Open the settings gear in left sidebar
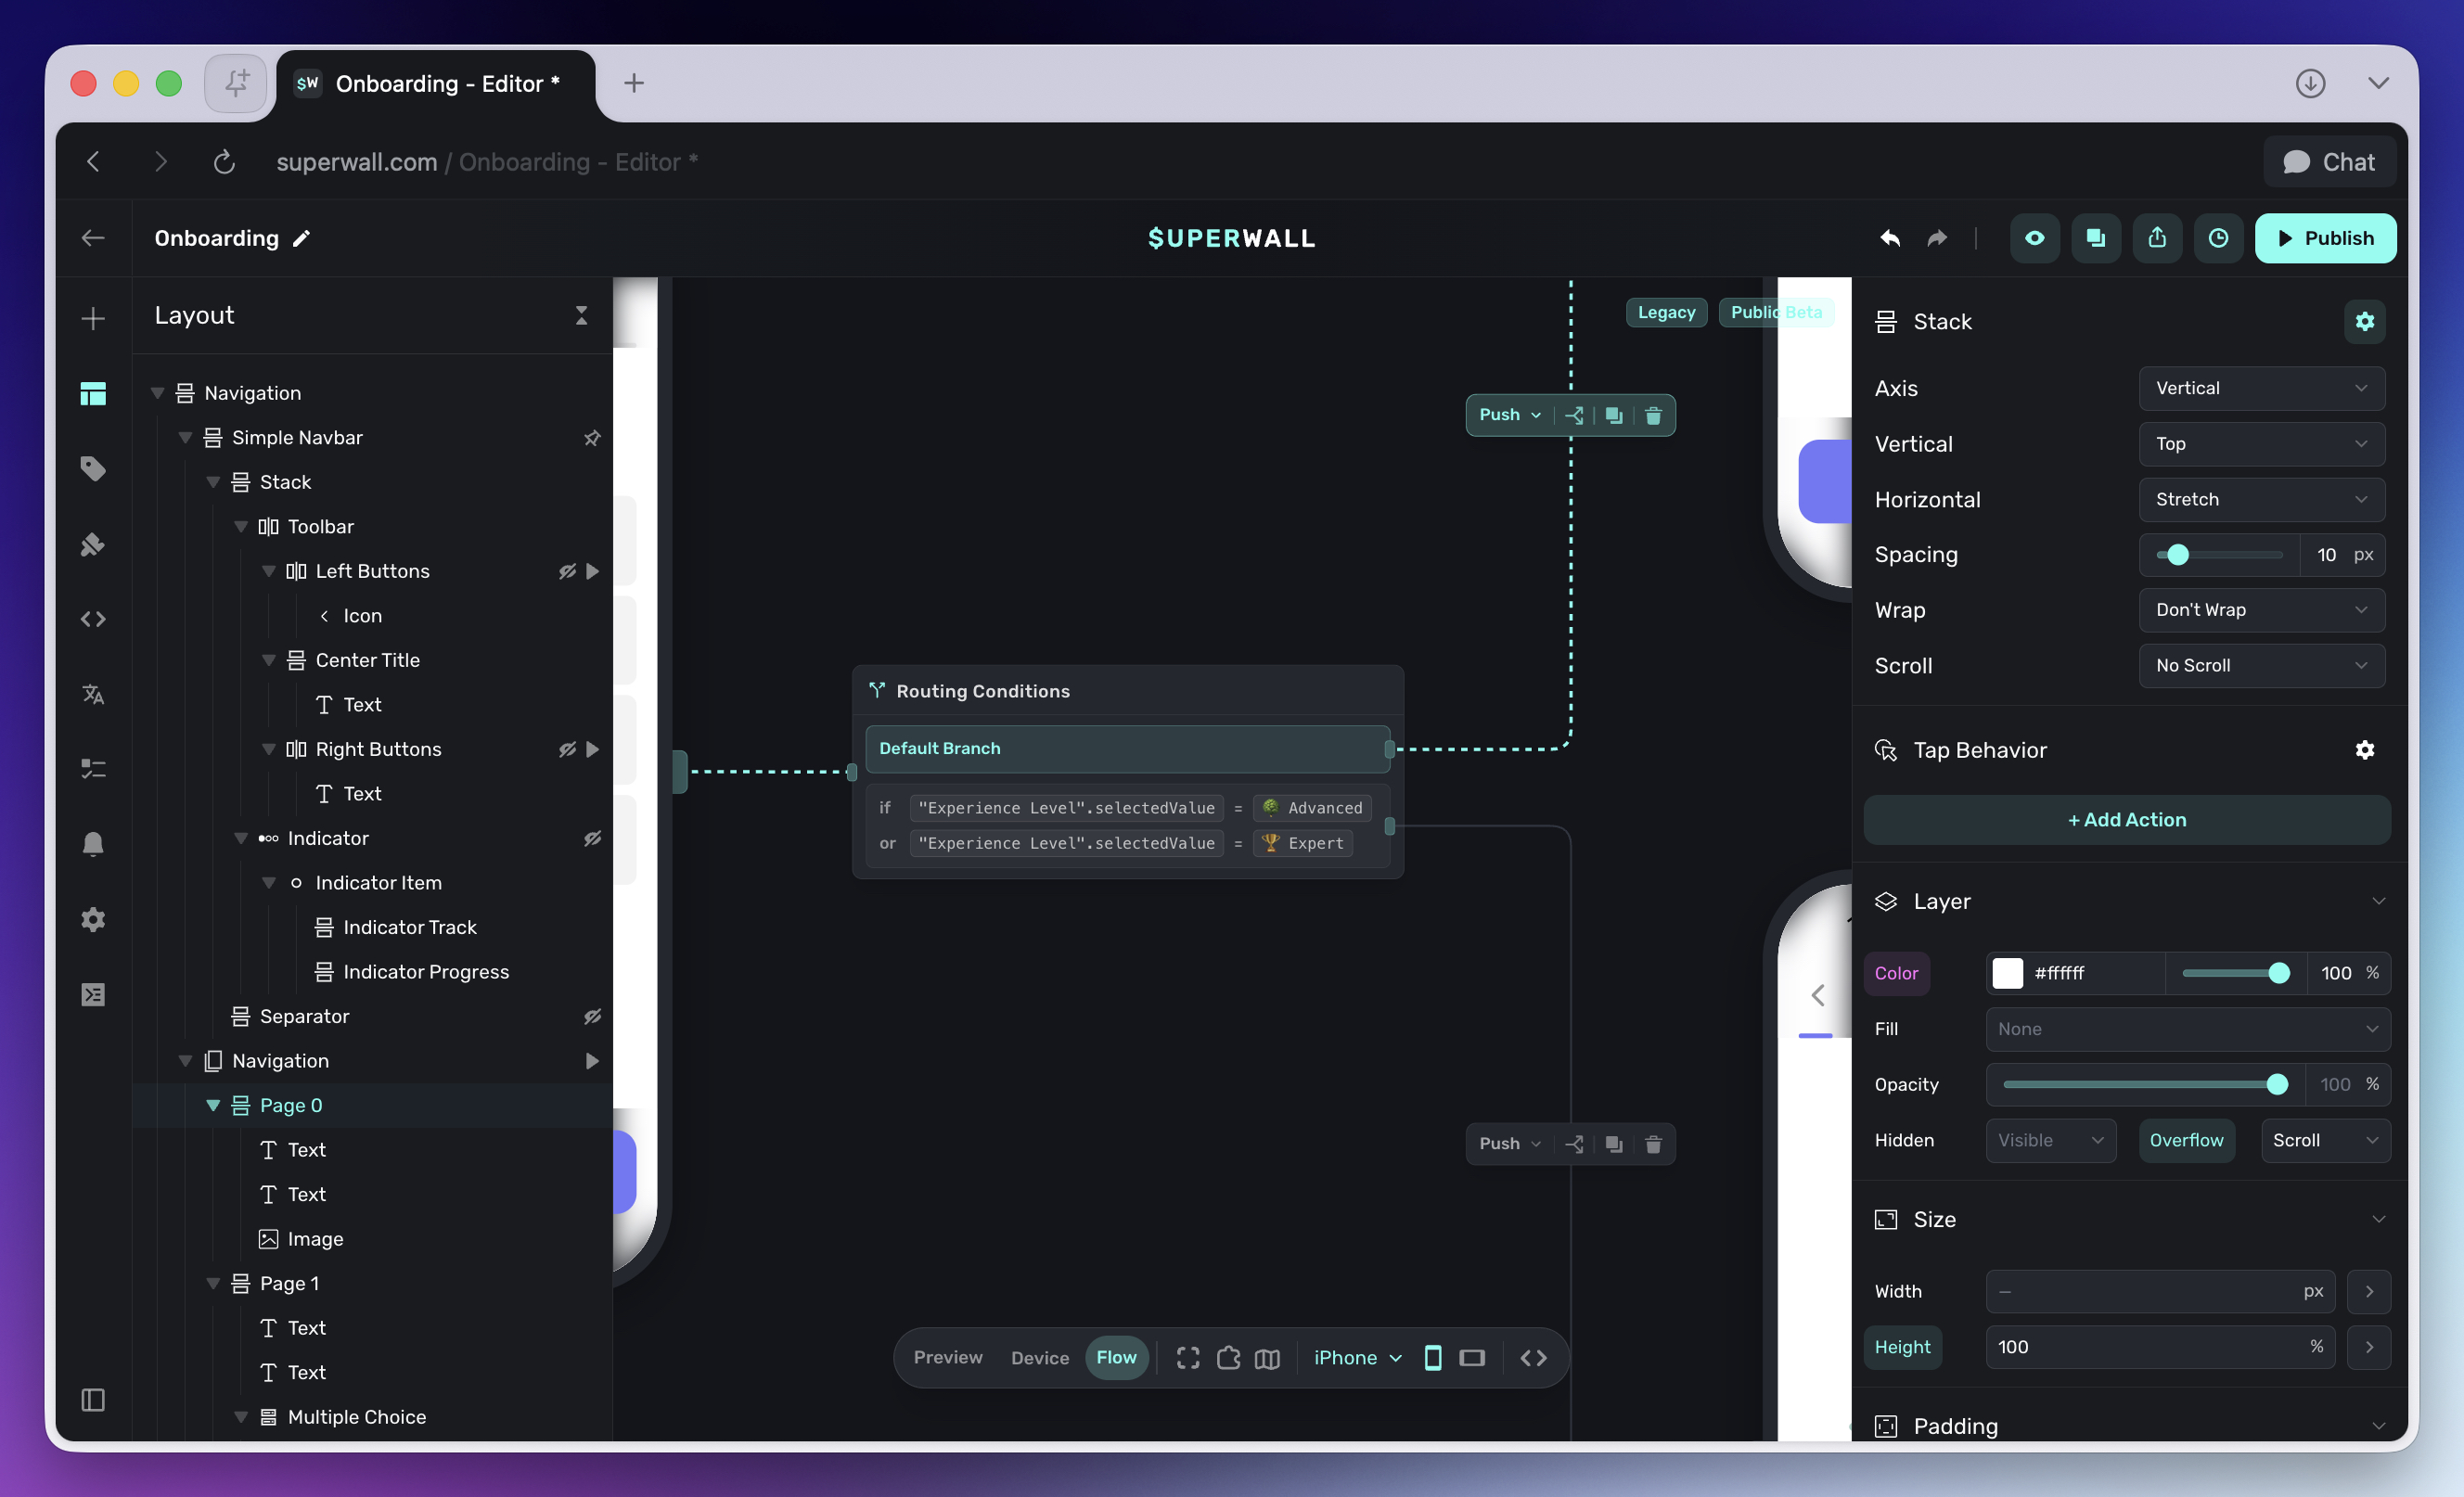The height and width of the screenshot is (1497, 2464). tap(93, 919)
